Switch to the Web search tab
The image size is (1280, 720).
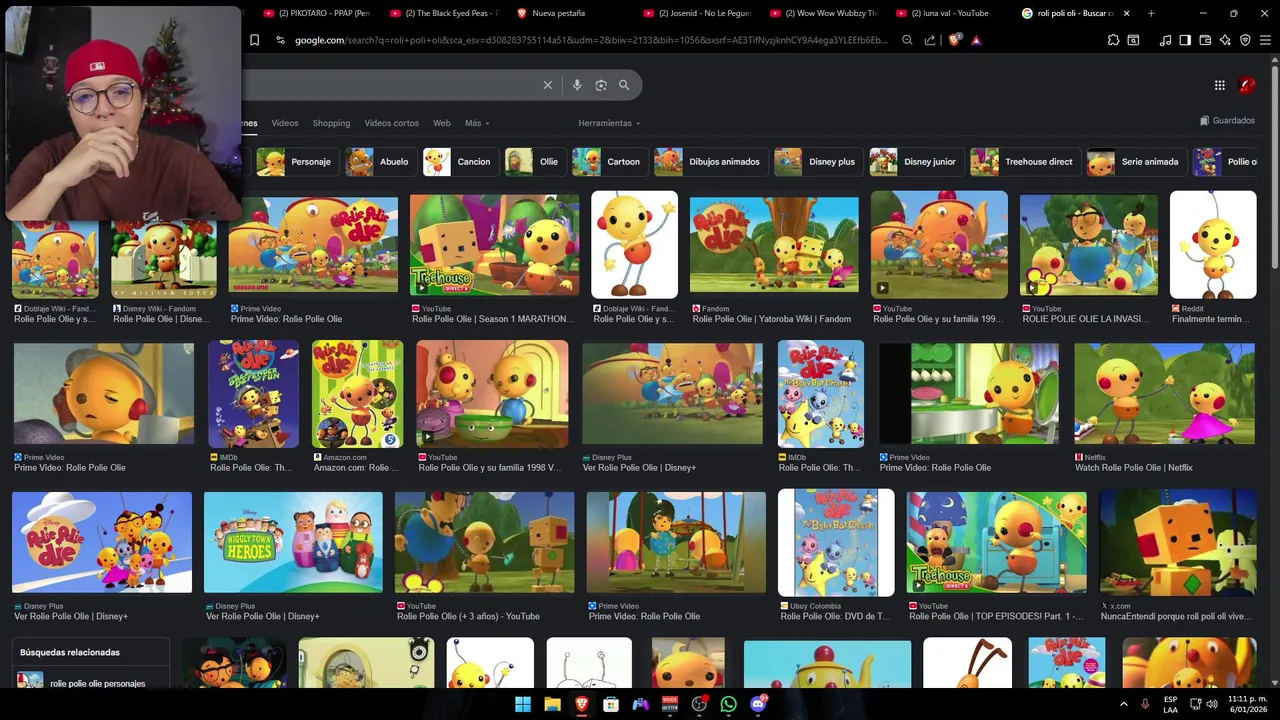pos(442,123)
